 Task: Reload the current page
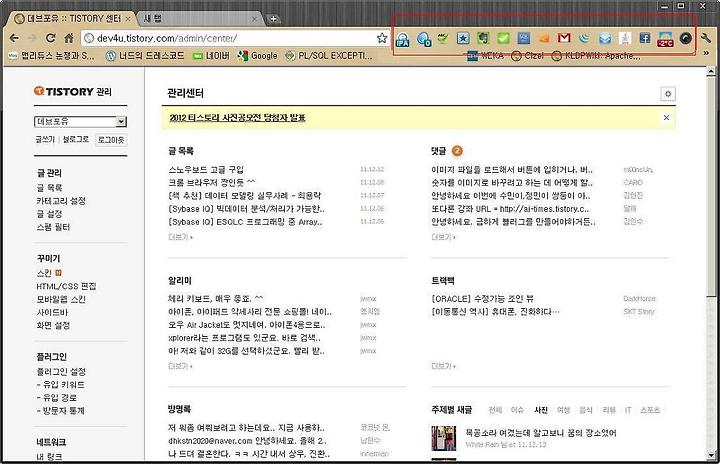click(51, 38)
